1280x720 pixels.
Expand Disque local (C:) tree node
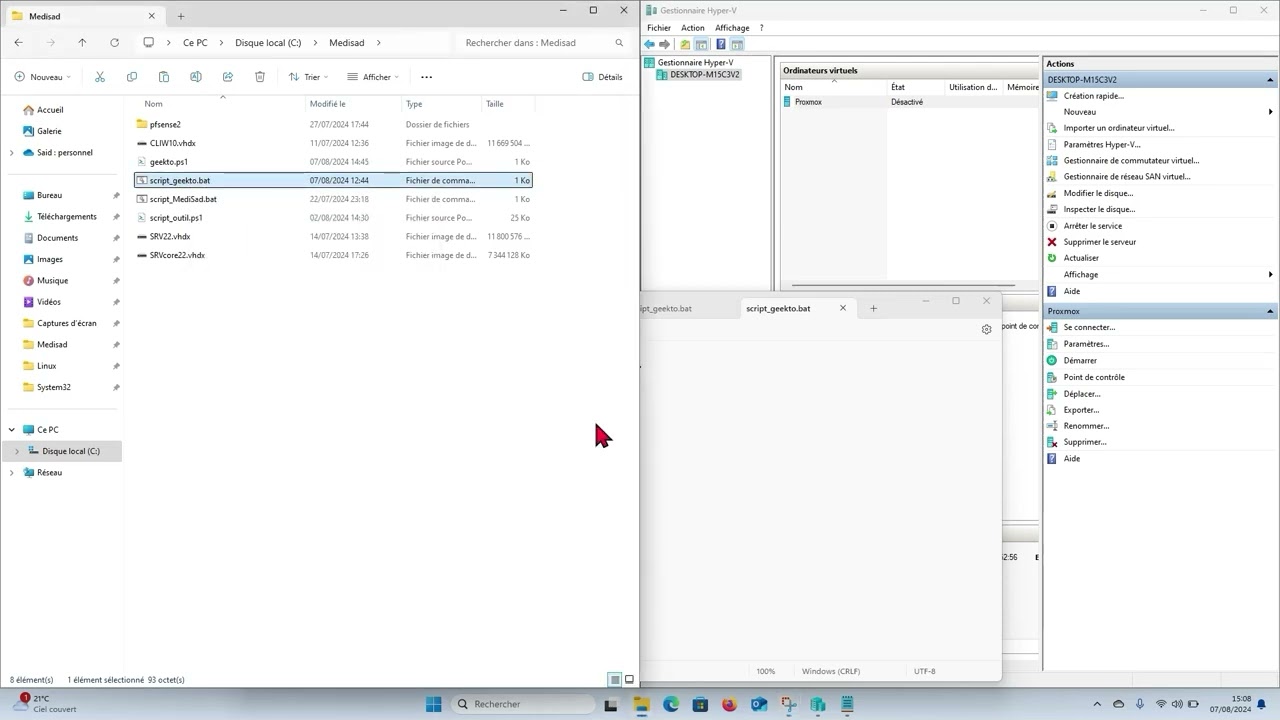point(16,451)
